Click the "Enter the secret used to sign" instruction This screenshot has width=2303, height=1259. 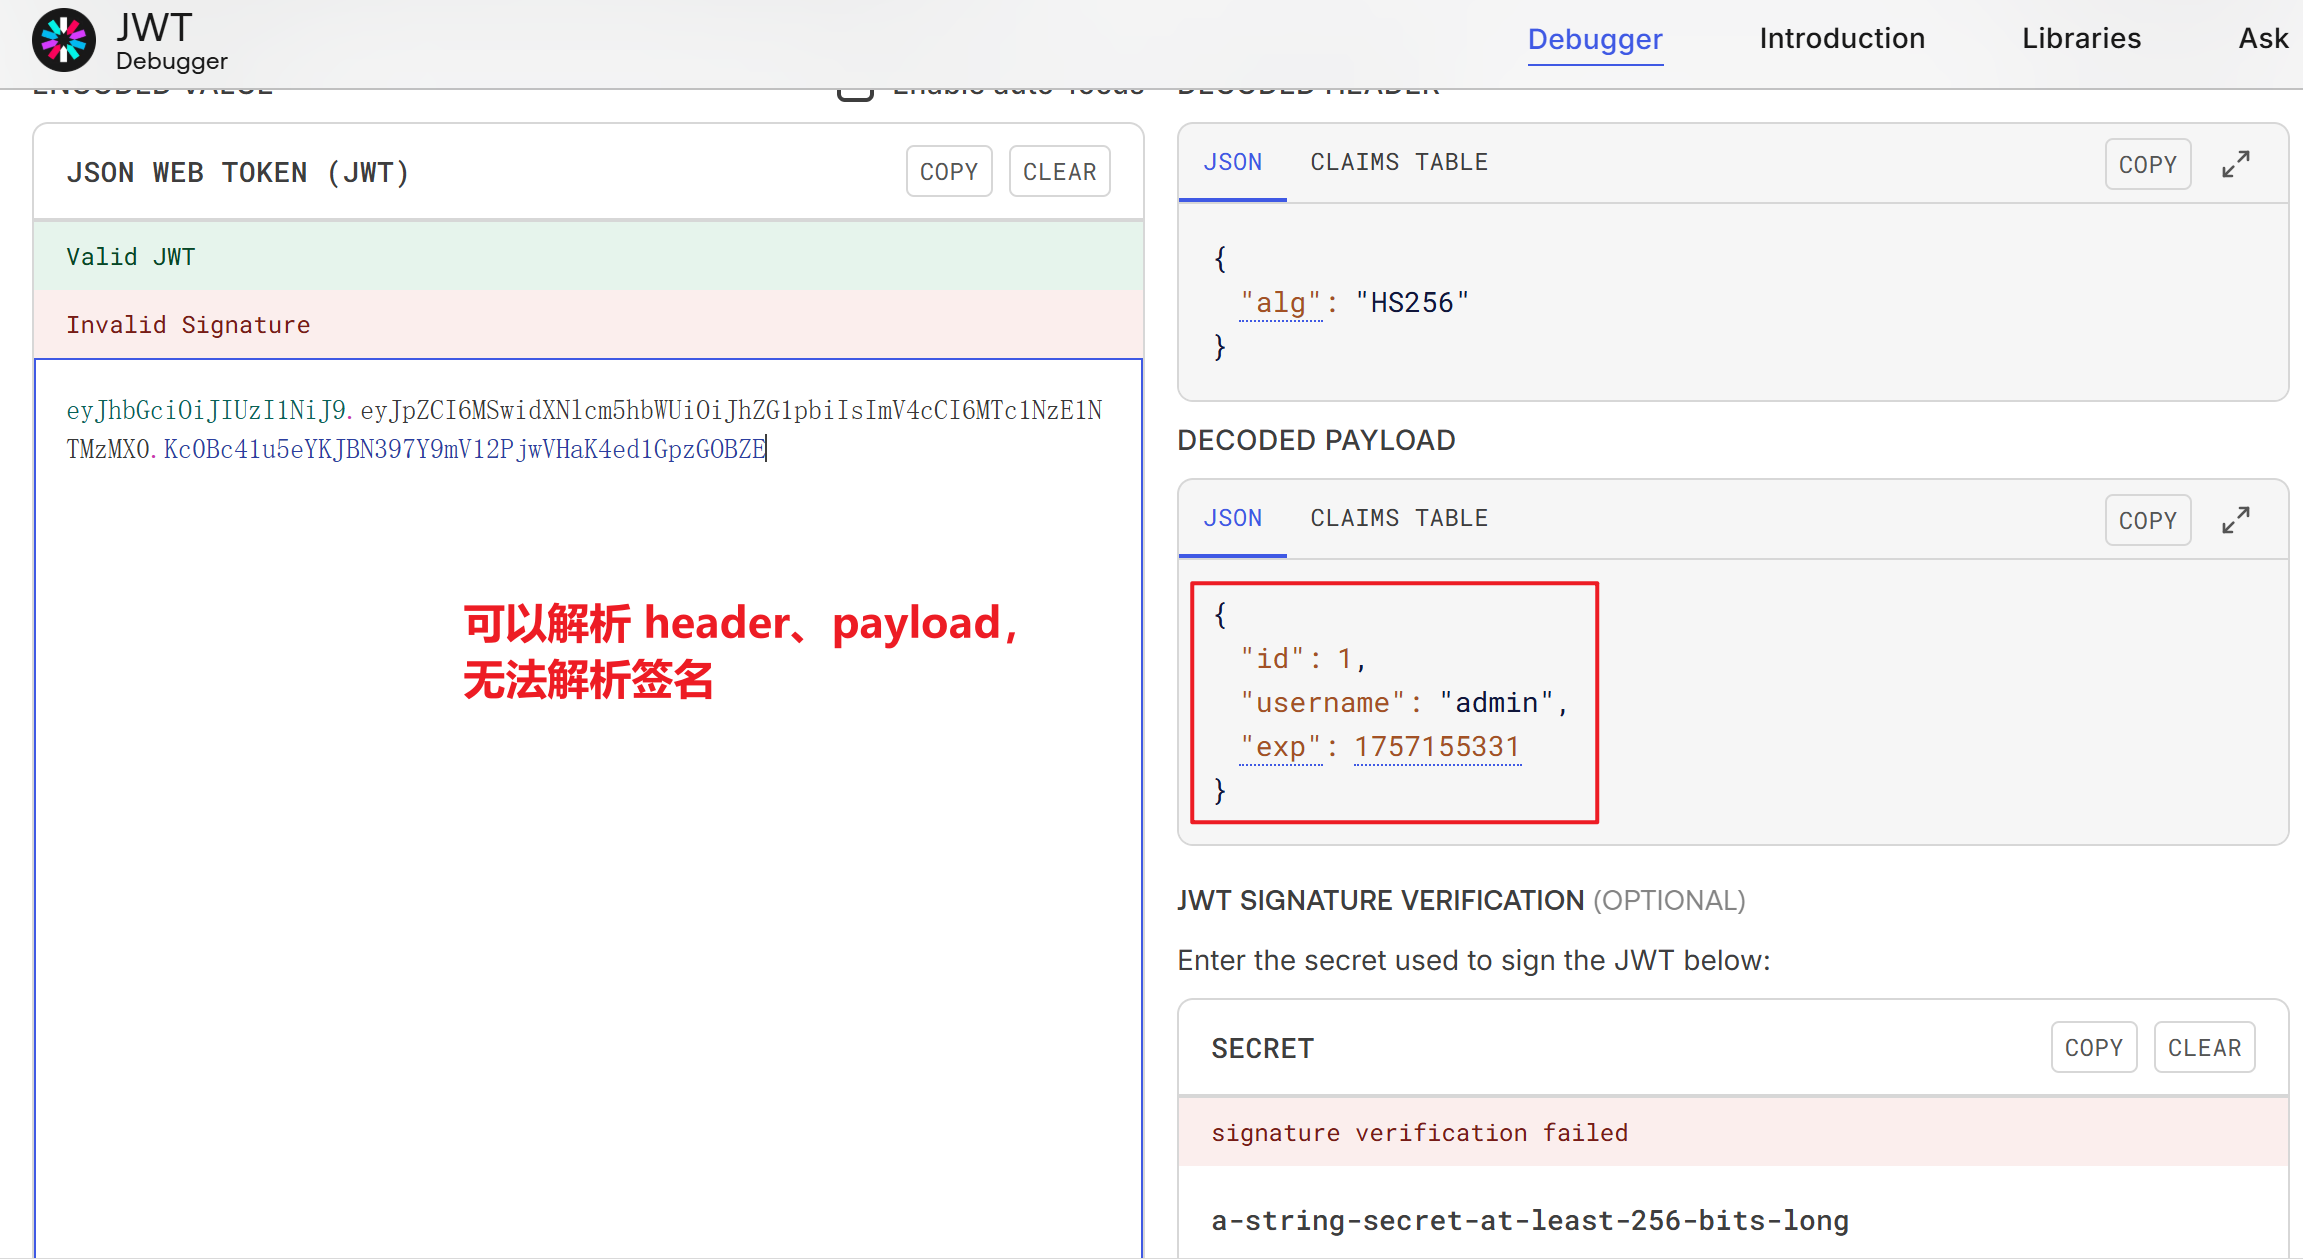pos(1474,961)
